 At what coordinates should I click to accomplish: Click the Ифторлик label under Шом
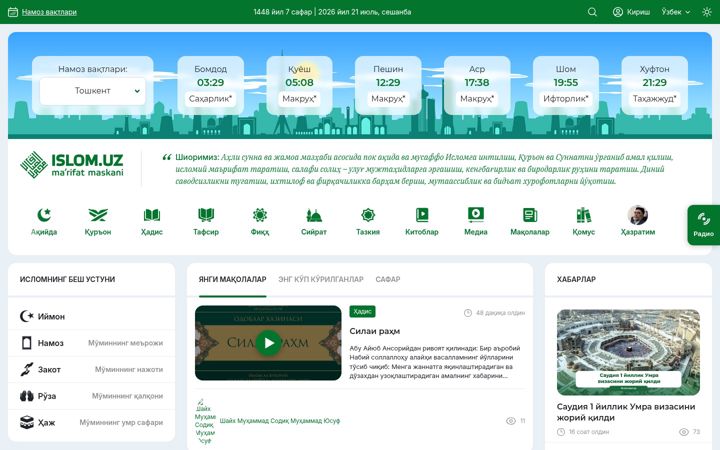point(566,99)
